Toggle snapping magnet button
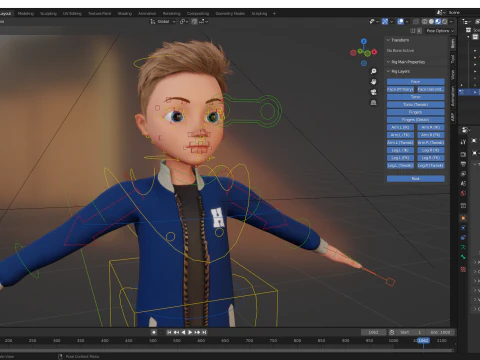The image size is (480, 360). click(194, 22)
